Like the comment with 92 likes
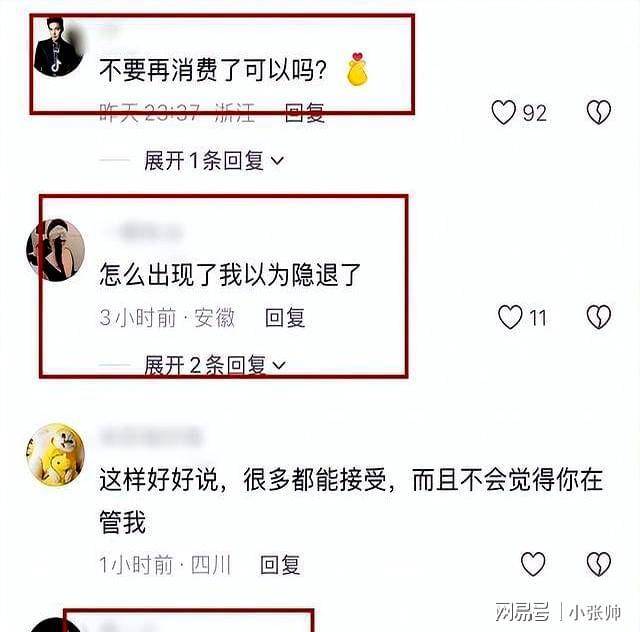The image size is (640, 632). [503, 112]
